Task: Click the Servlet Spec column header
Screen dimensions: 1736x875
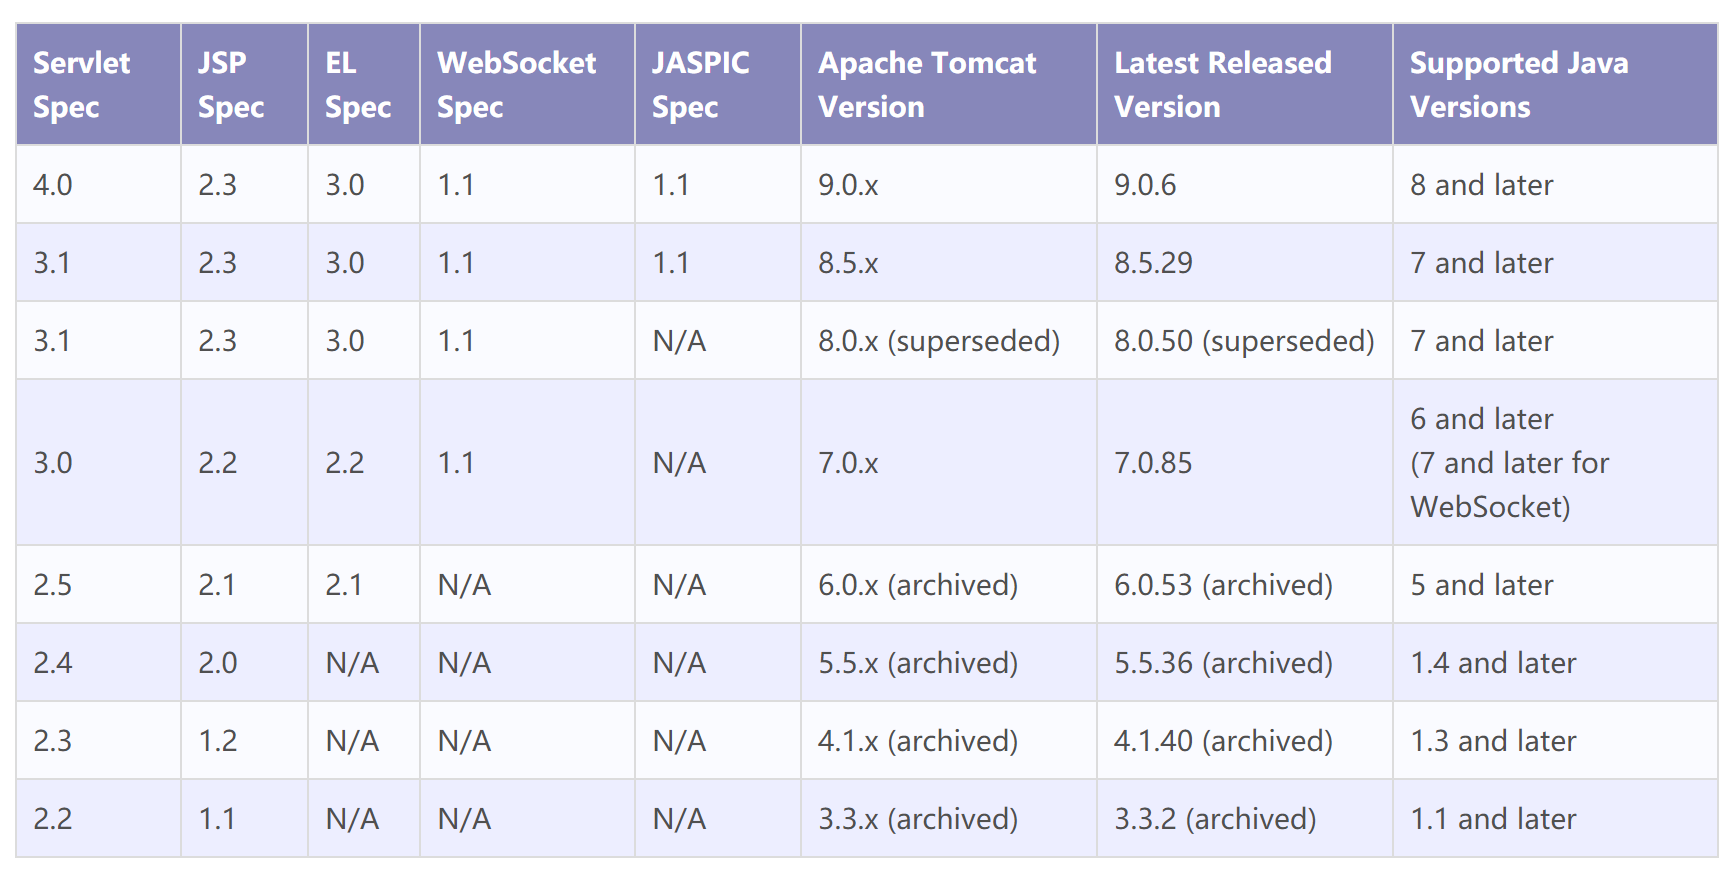Action: [82, 85]
